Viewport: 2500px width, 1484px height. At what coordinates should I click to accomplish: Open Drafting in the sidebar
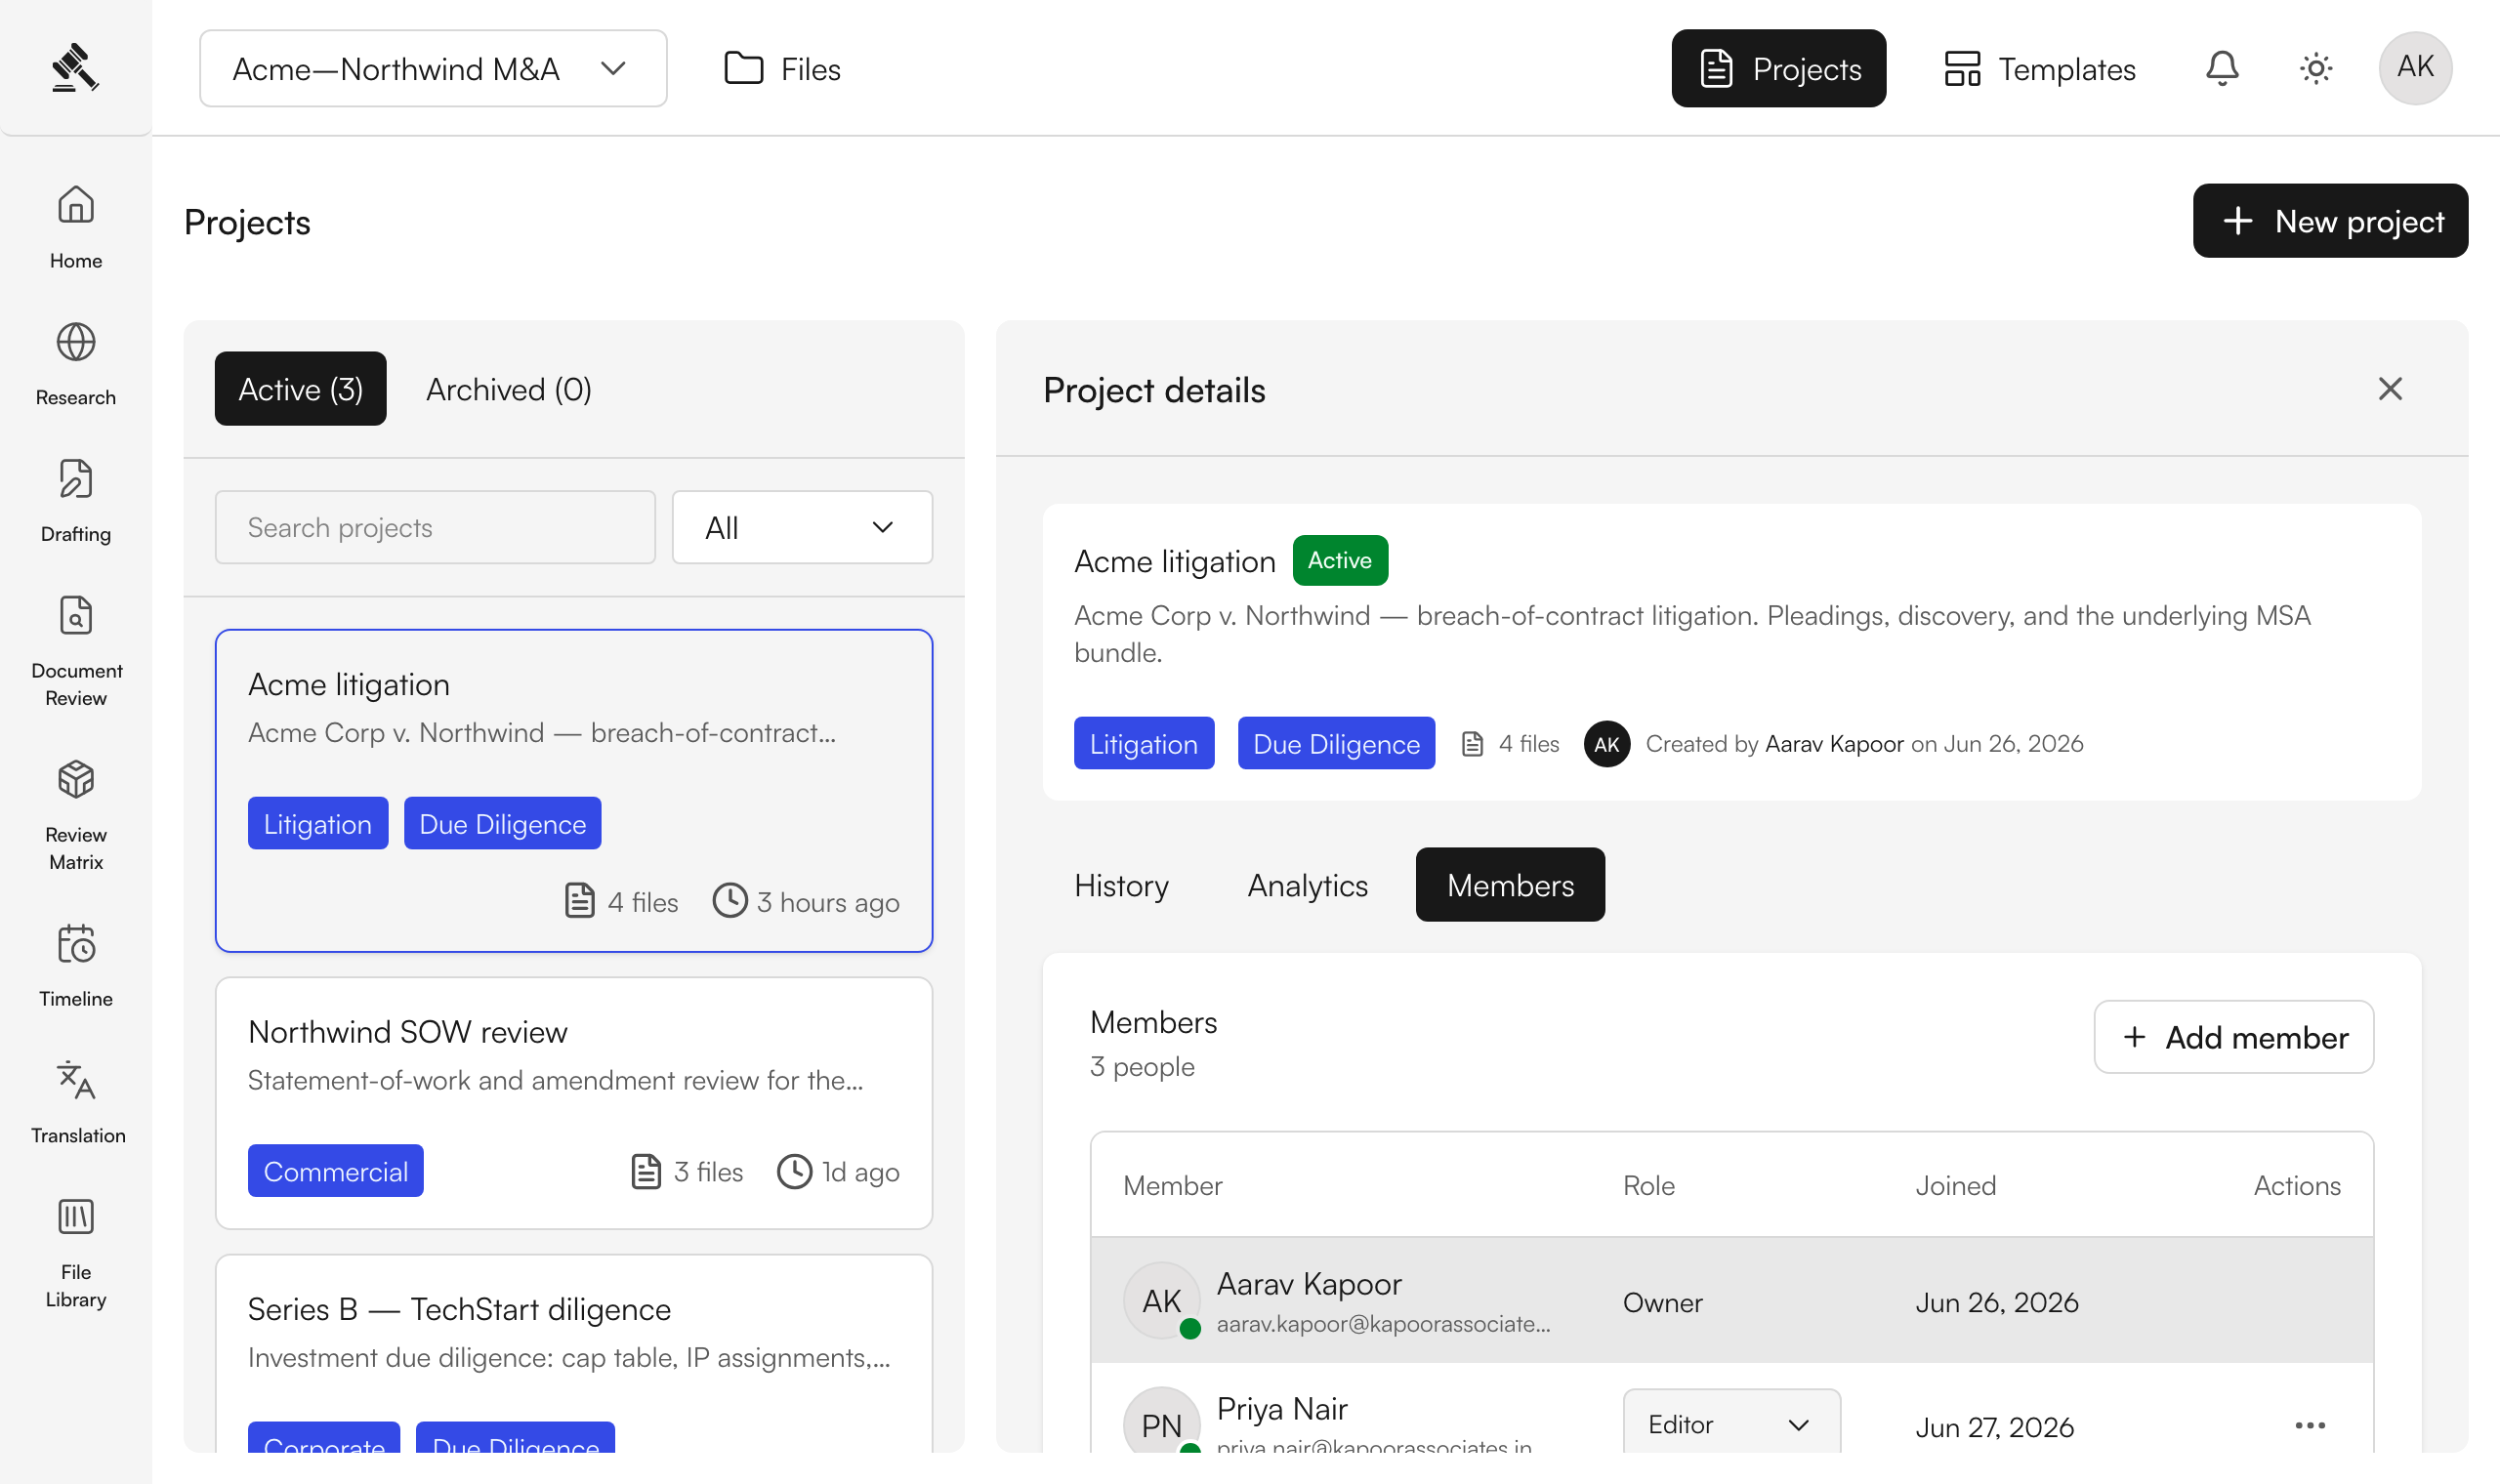76,500
